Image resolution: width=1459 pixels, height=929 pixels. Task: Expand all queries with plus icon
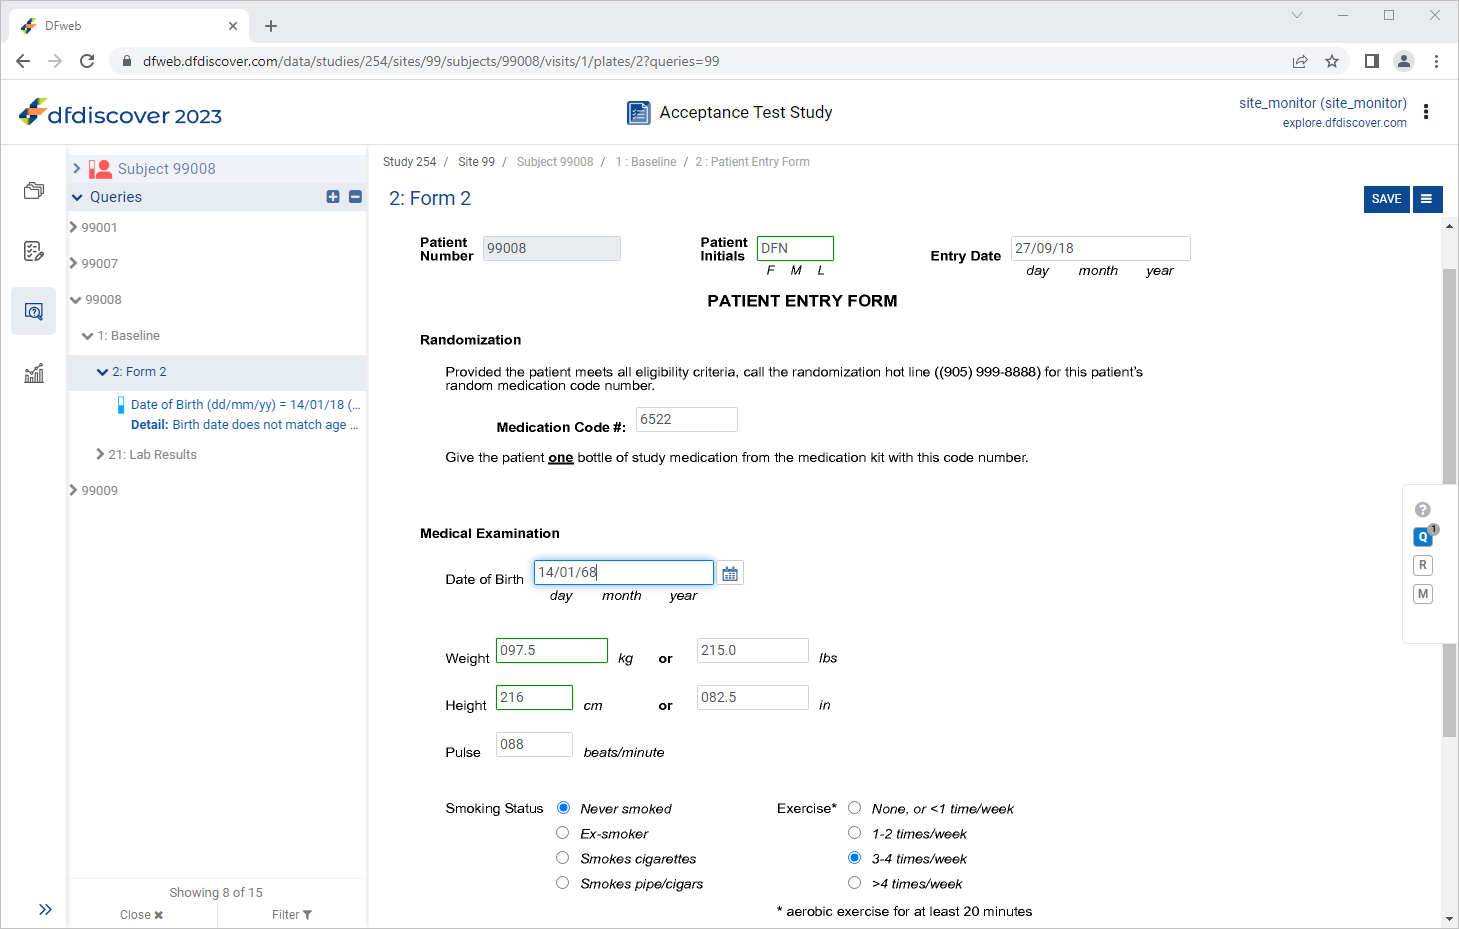point(333,197)
